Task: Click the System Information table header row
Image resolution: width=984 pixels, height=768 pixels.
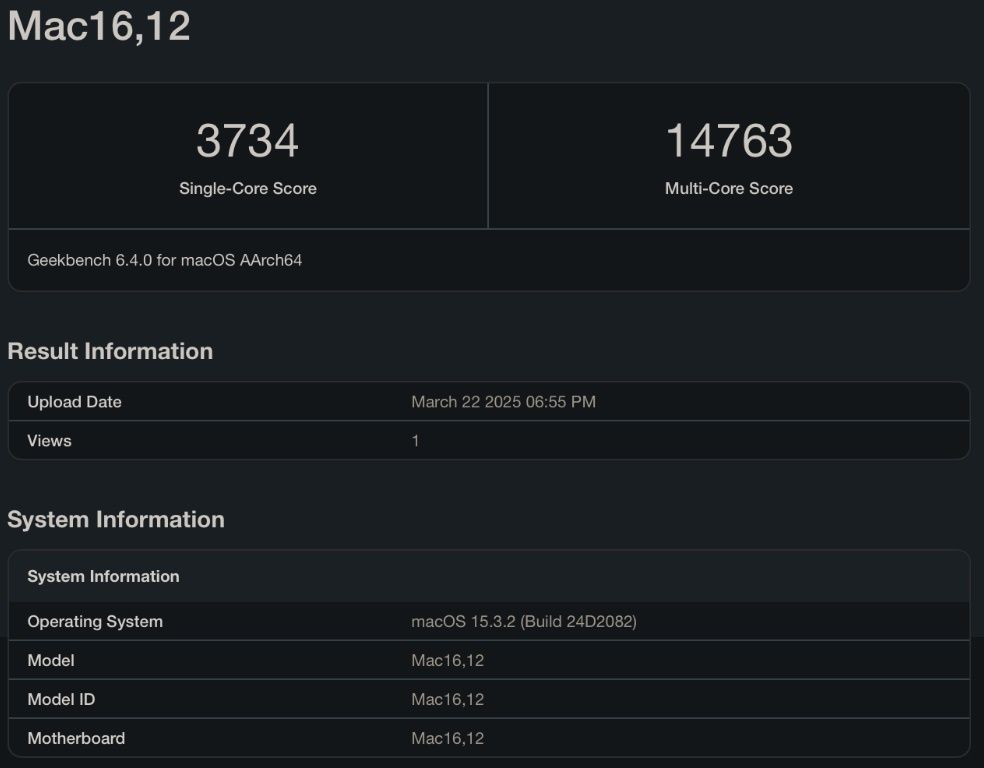Action: (x=489, y=577)
